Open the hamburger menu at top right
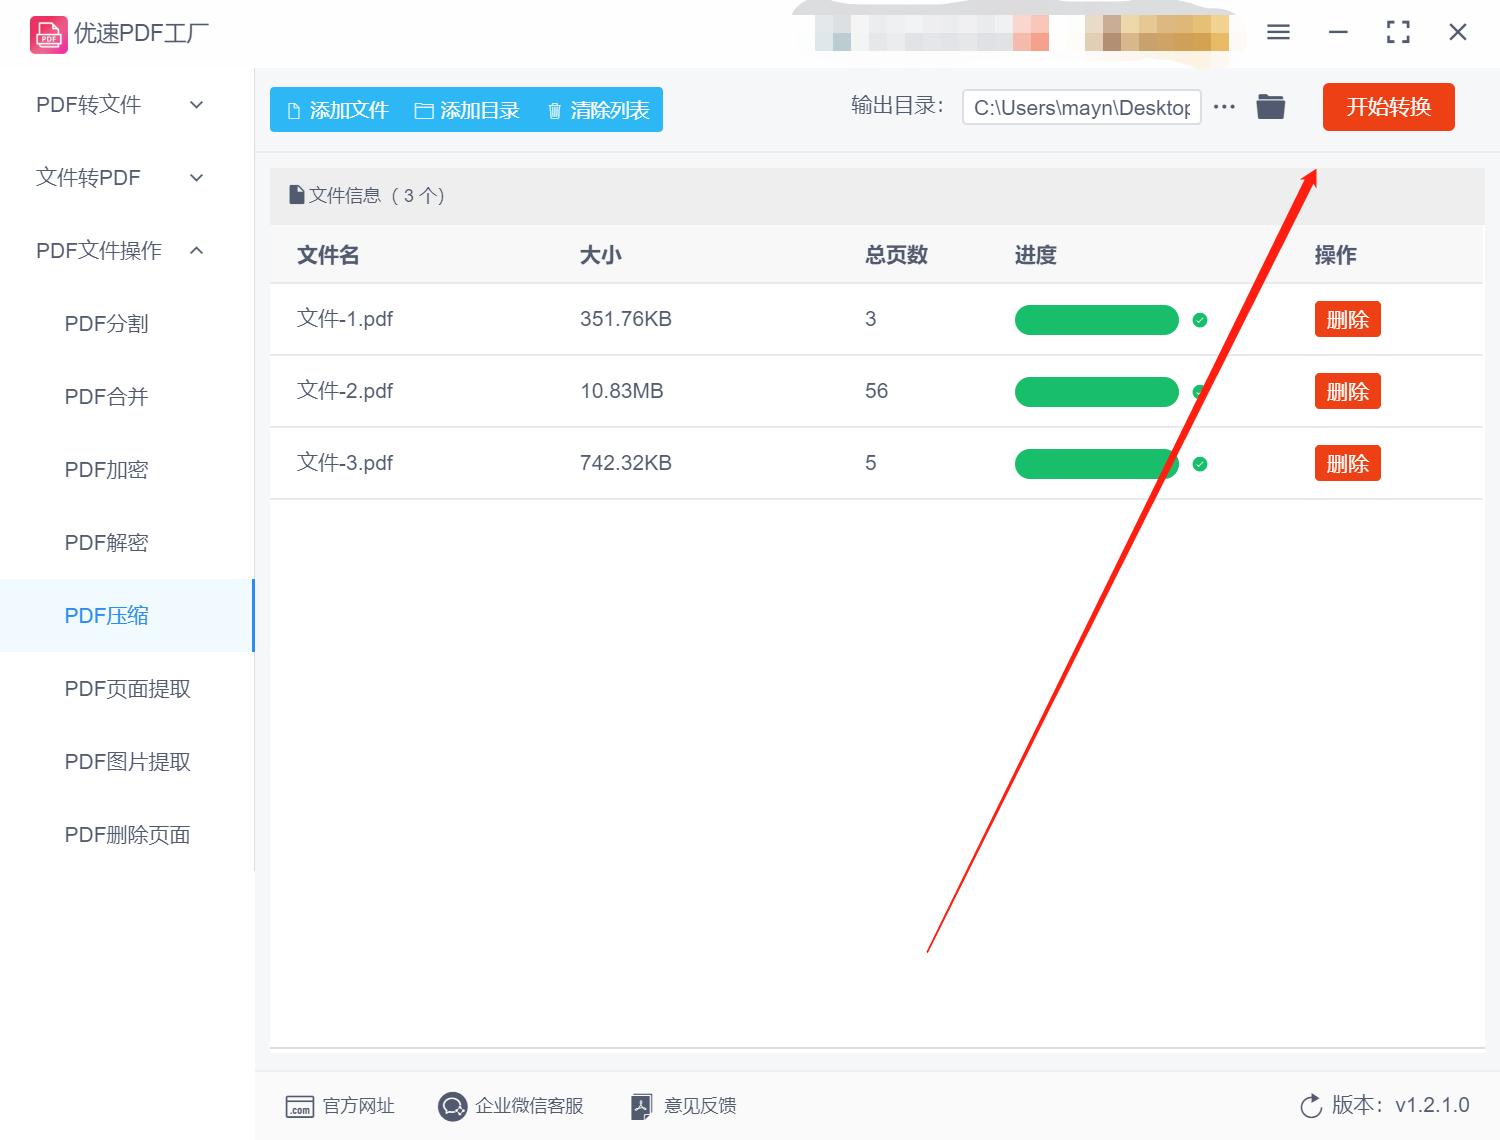The height and width of the screenshot is (1140, 1500). click(x=1278, y=32)
